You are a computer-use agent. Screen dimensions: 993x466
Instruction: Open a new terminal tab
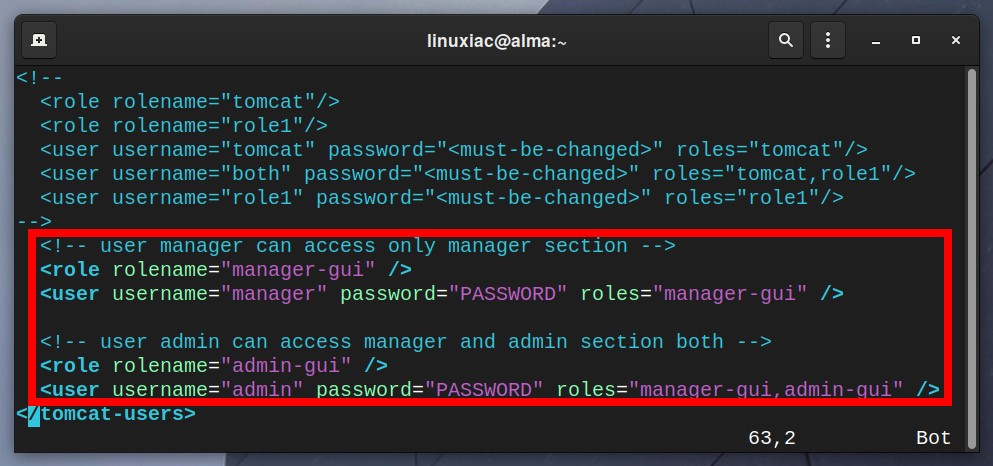pyautogui.click(x=39, y=41)
